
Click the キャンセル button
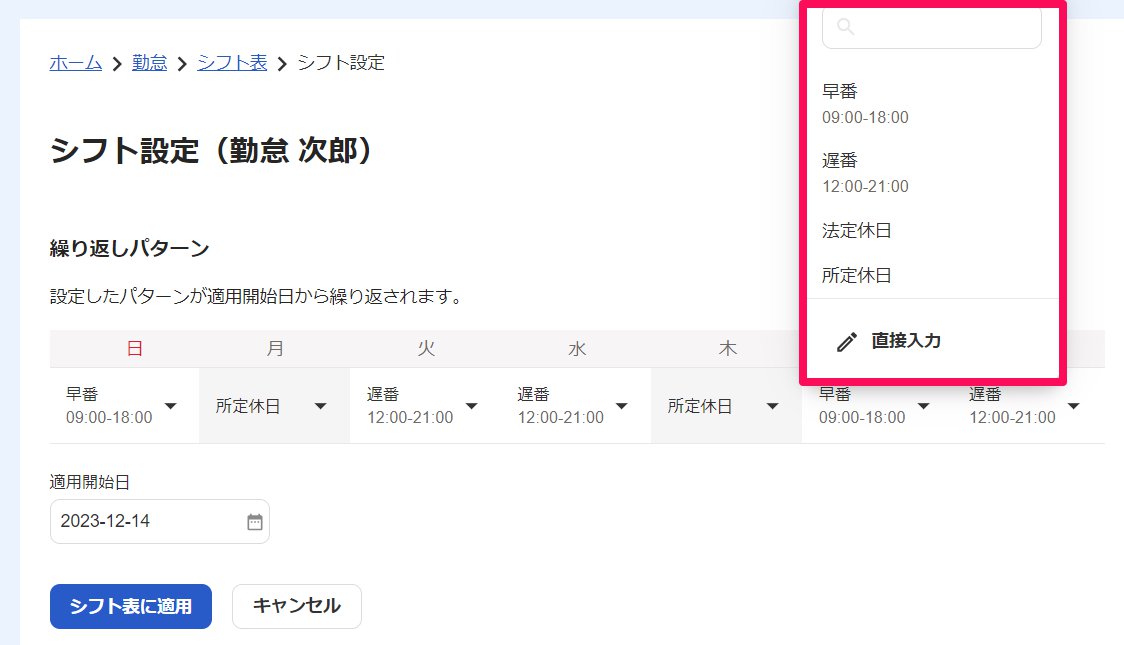(x=297, y=606)
